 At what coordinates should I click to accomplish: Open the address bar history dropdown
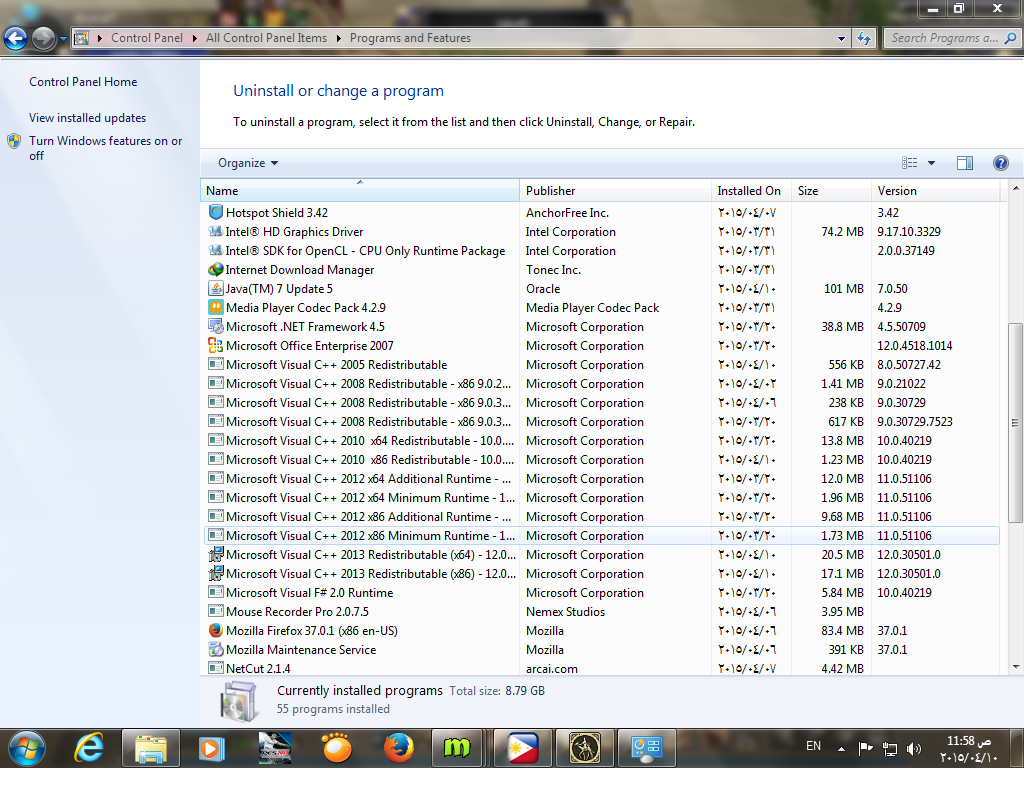click(841, 39)
